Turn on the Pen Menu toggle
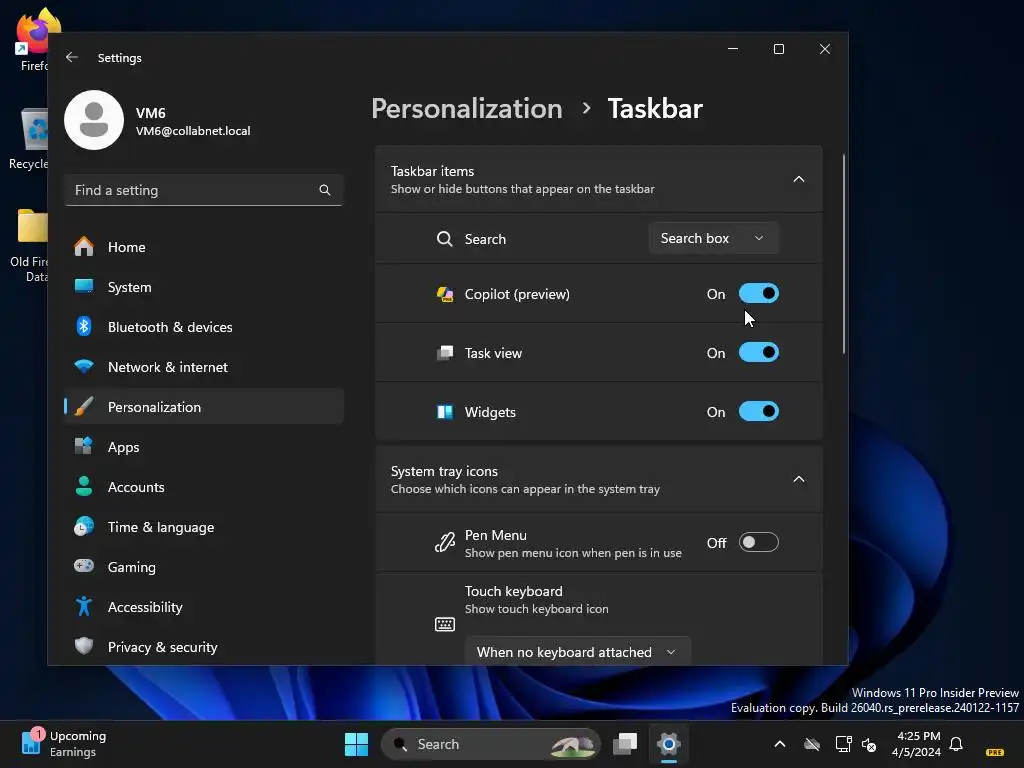 (759, 542)
